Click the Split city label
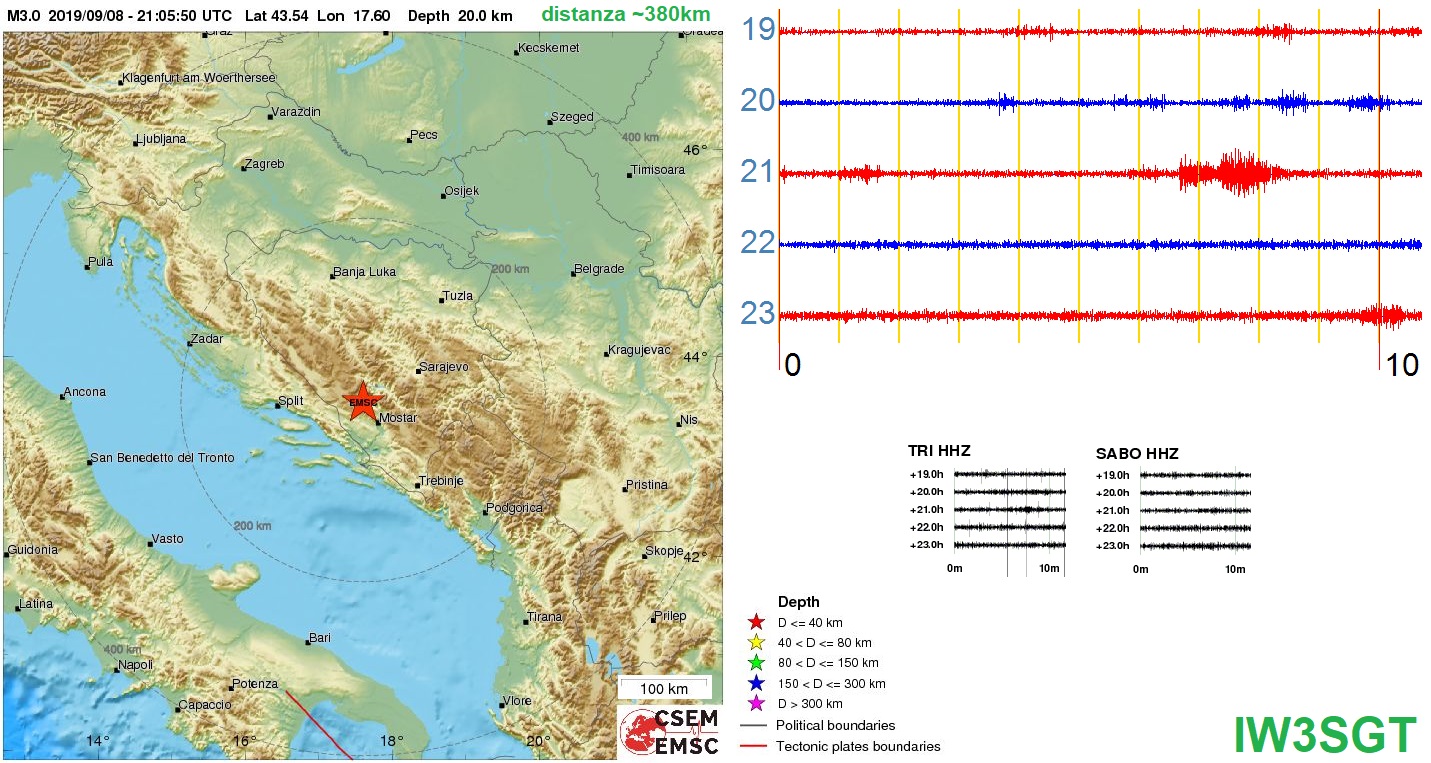This screenshot has height=763, width=1431. coord(291,401)
